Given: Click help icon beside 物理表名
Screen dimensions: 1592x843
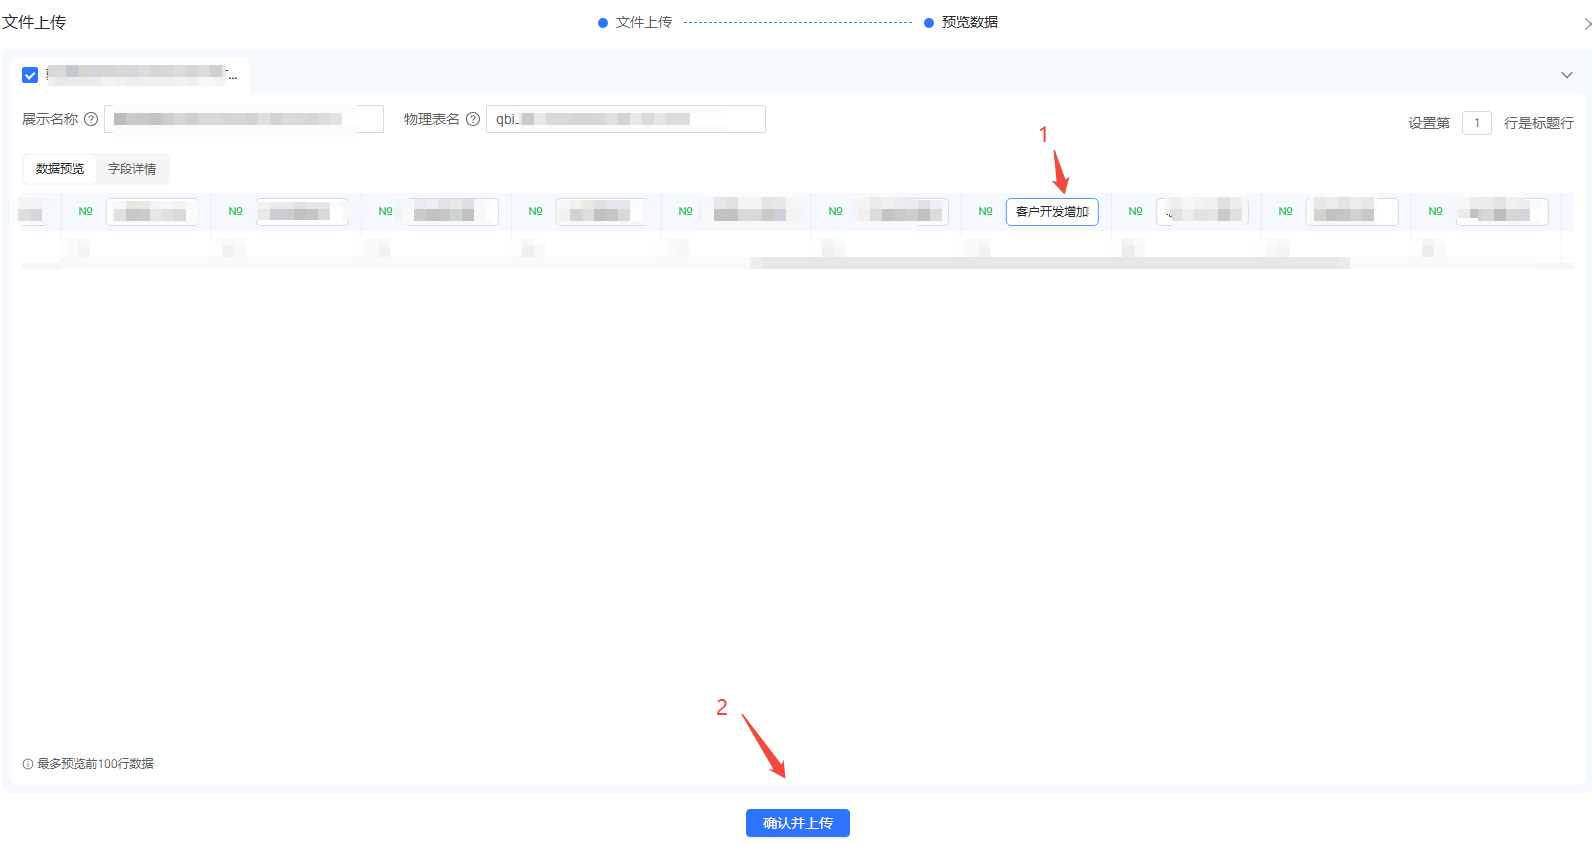Looking at the screenshot, I should (473, 119).
